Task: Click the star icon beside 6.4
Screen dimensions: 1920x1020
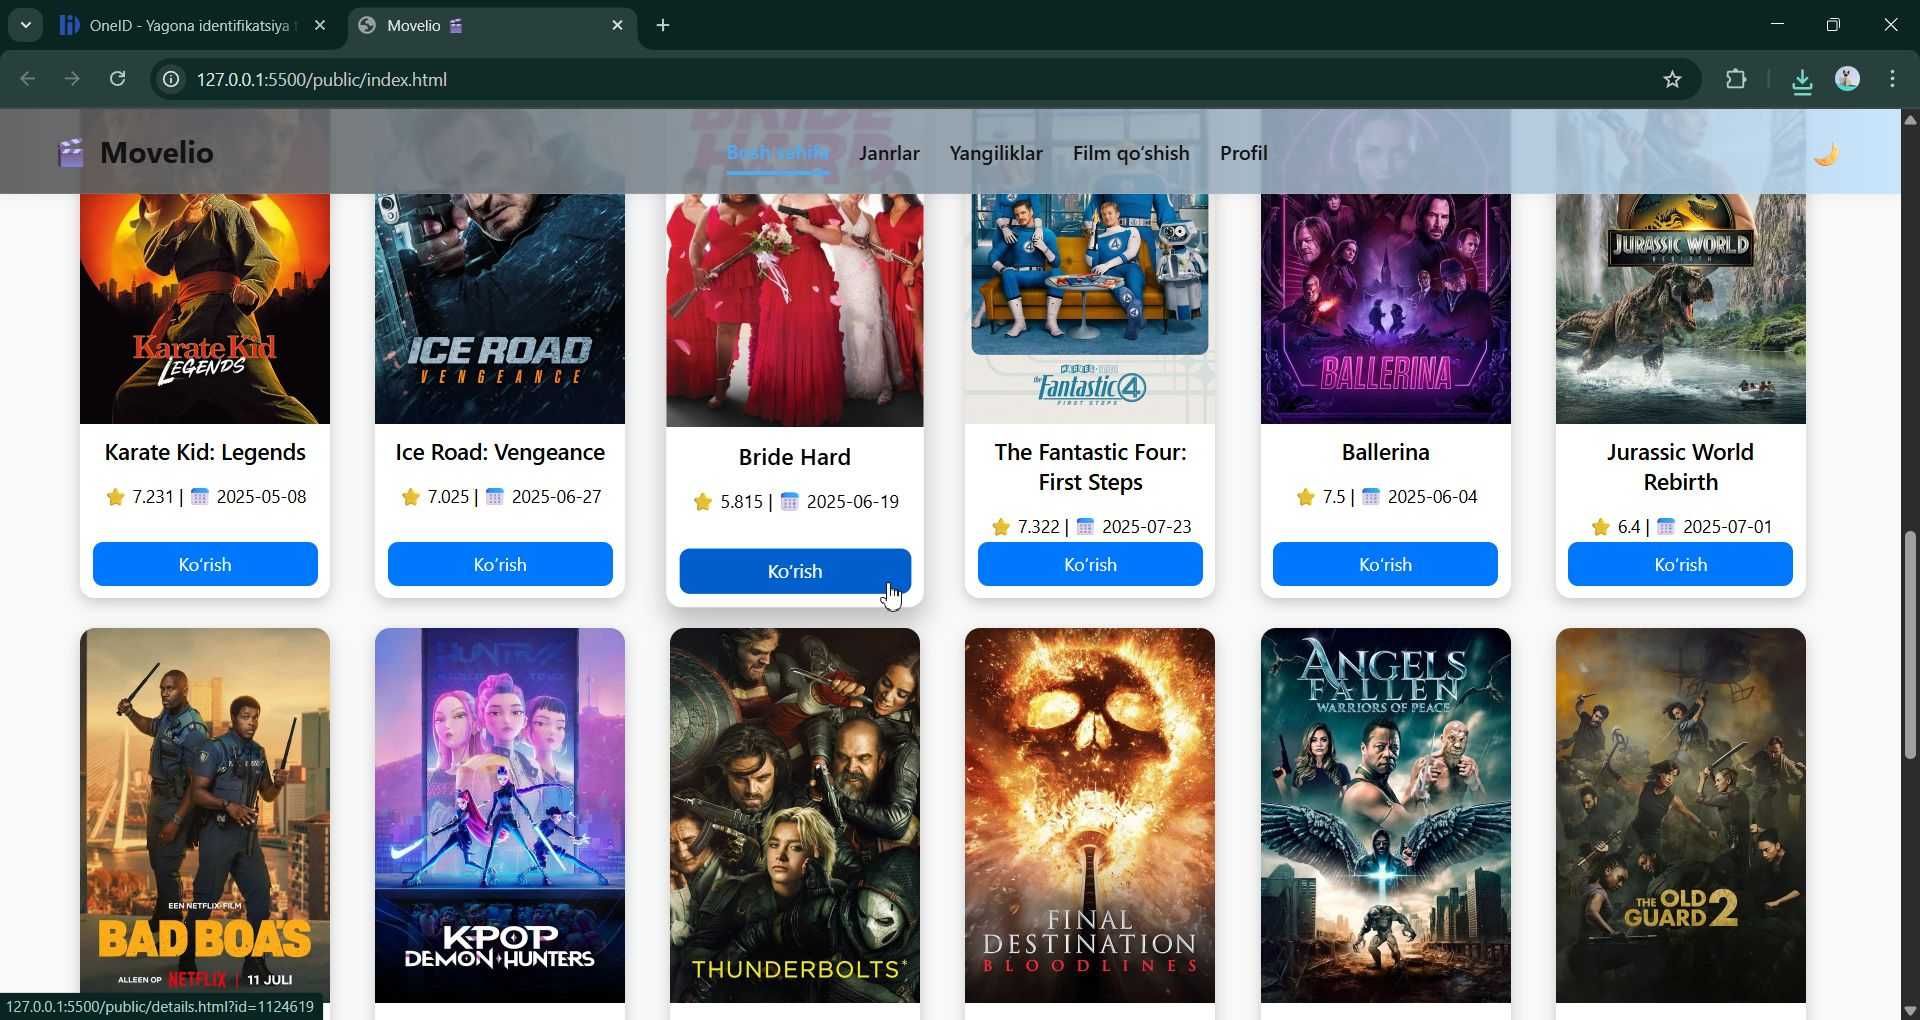Action: pos(1600,527)
